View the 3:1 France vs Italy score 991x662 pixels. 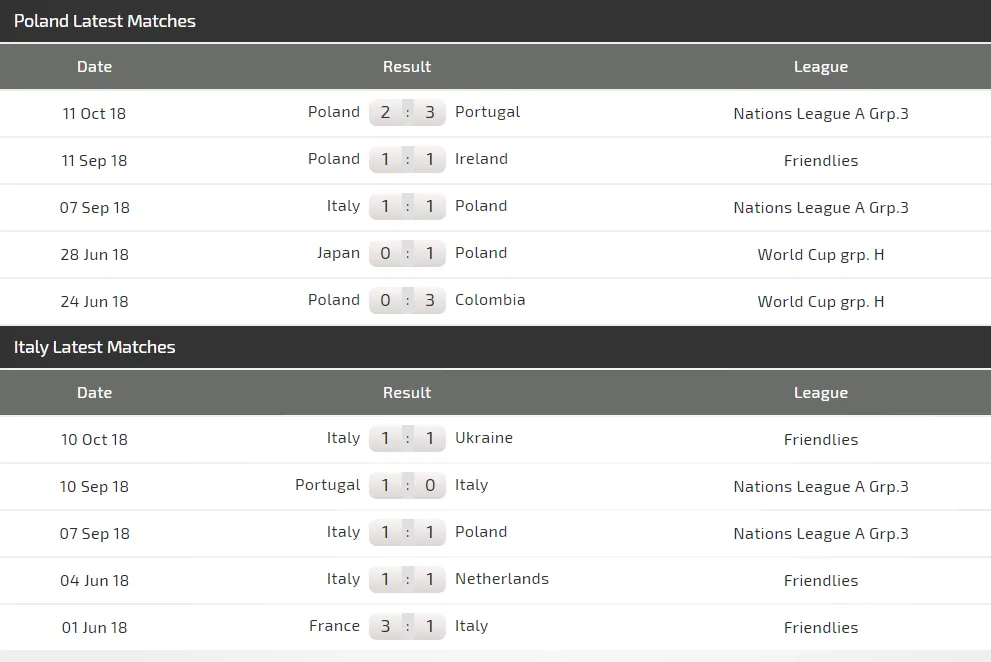pyautogui.click(x=407, y=626)
